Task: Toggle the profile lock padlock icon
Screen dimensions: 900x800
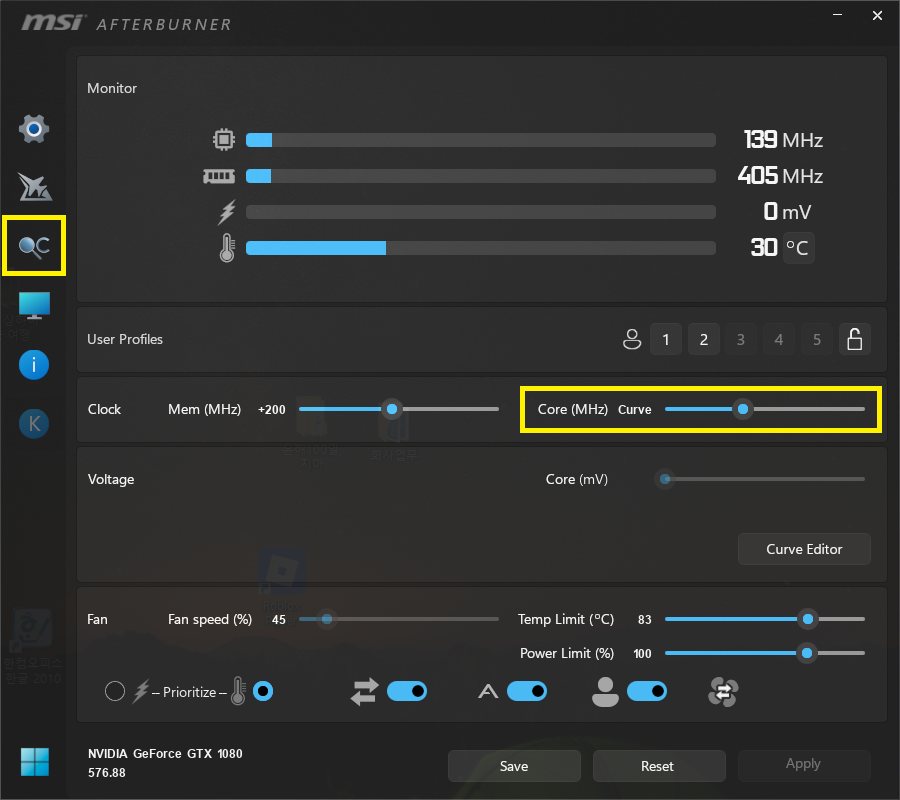Action: coord(855,339)
